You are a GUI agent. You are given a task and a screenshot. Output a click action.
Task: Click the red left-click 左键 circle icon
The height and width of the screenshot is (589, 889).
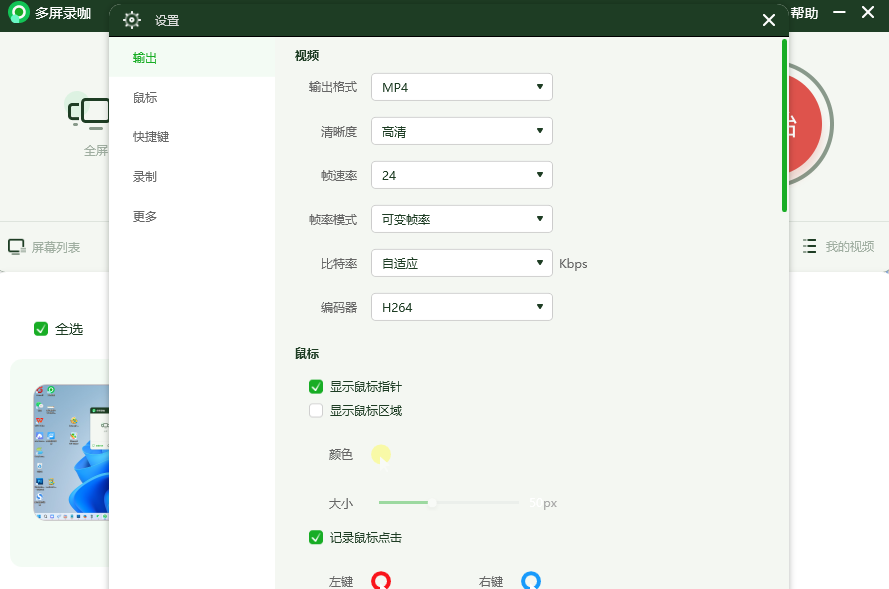point(381,580)
